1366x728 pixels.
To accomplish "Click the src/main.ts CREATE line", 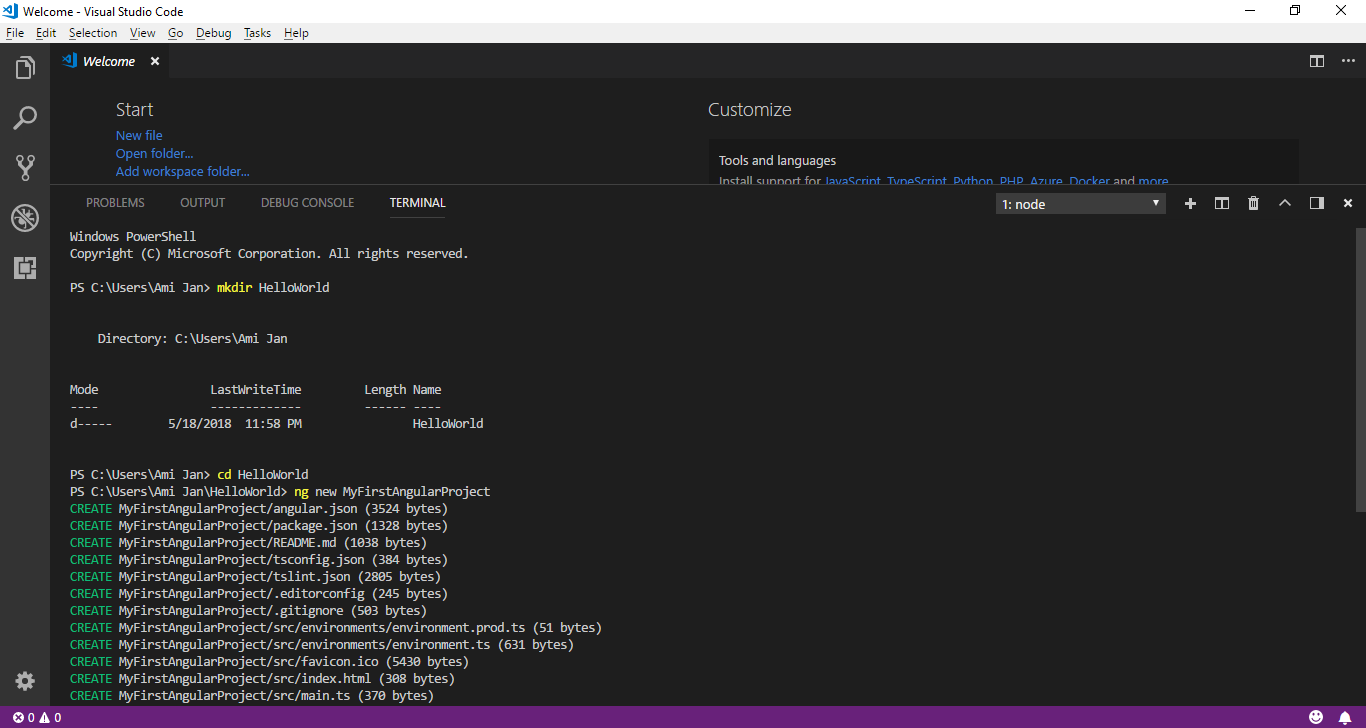I will click(252, 696).
